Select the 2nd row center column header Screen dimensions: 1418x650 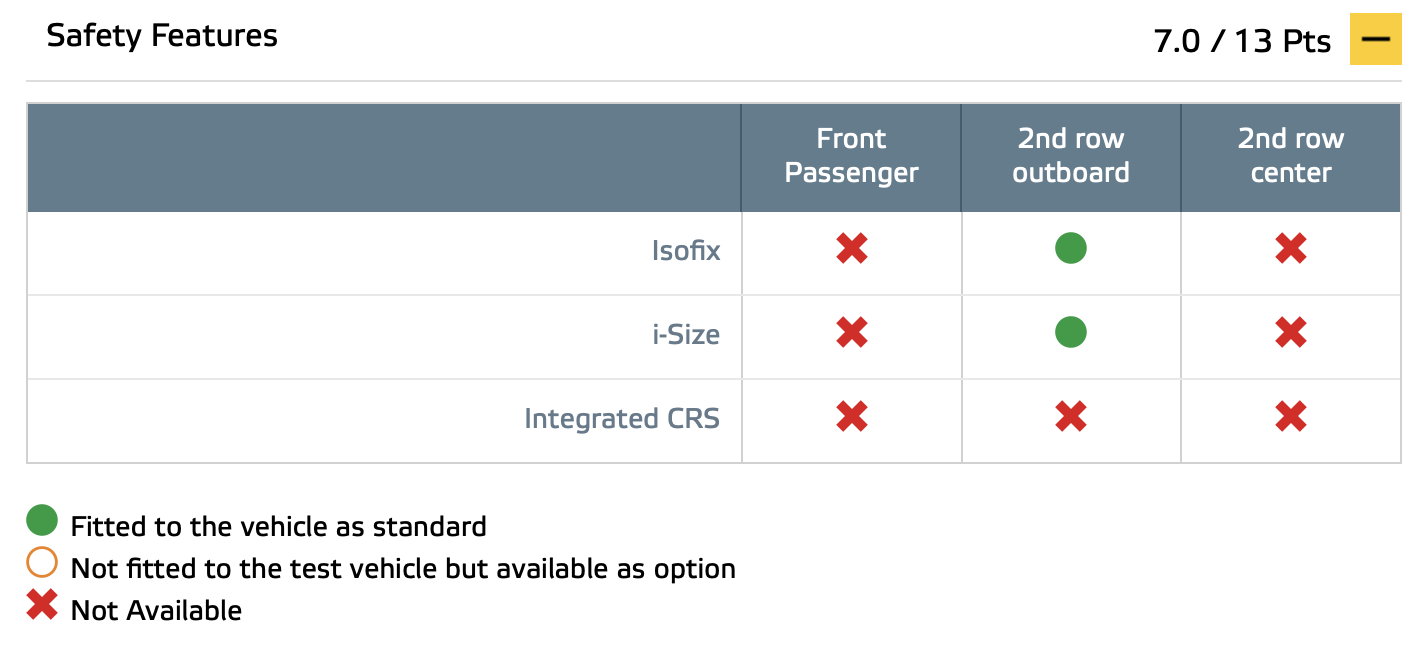1291,156
